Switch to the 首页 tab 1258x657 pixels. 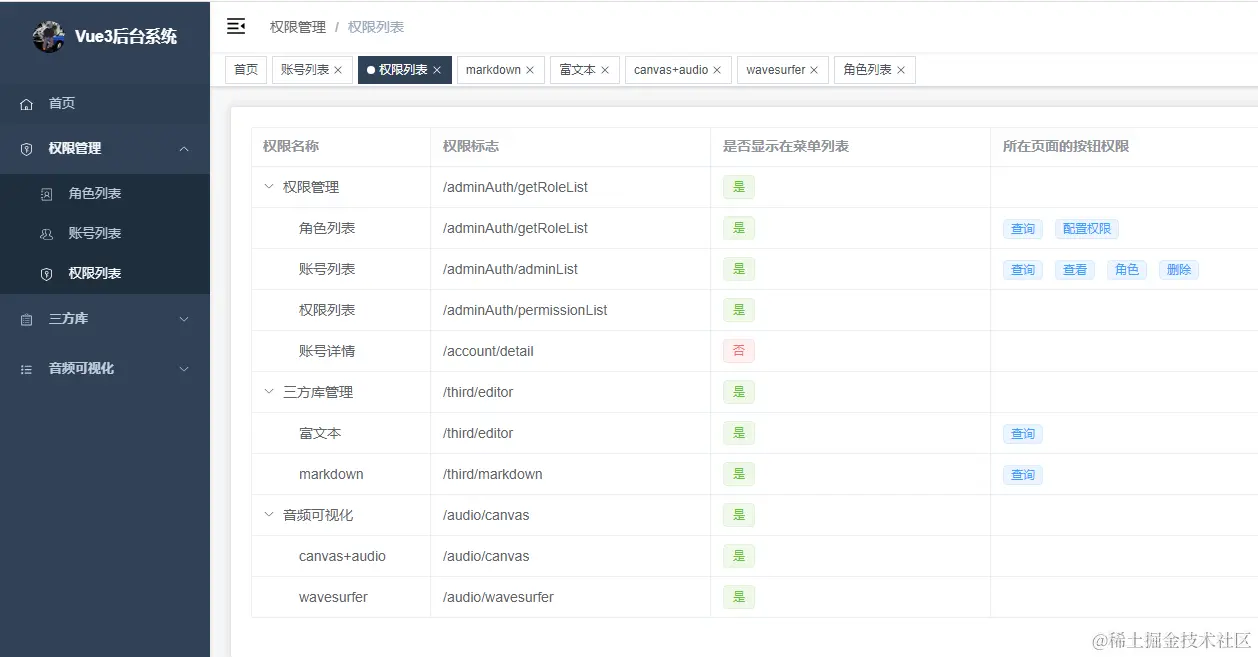246,70
